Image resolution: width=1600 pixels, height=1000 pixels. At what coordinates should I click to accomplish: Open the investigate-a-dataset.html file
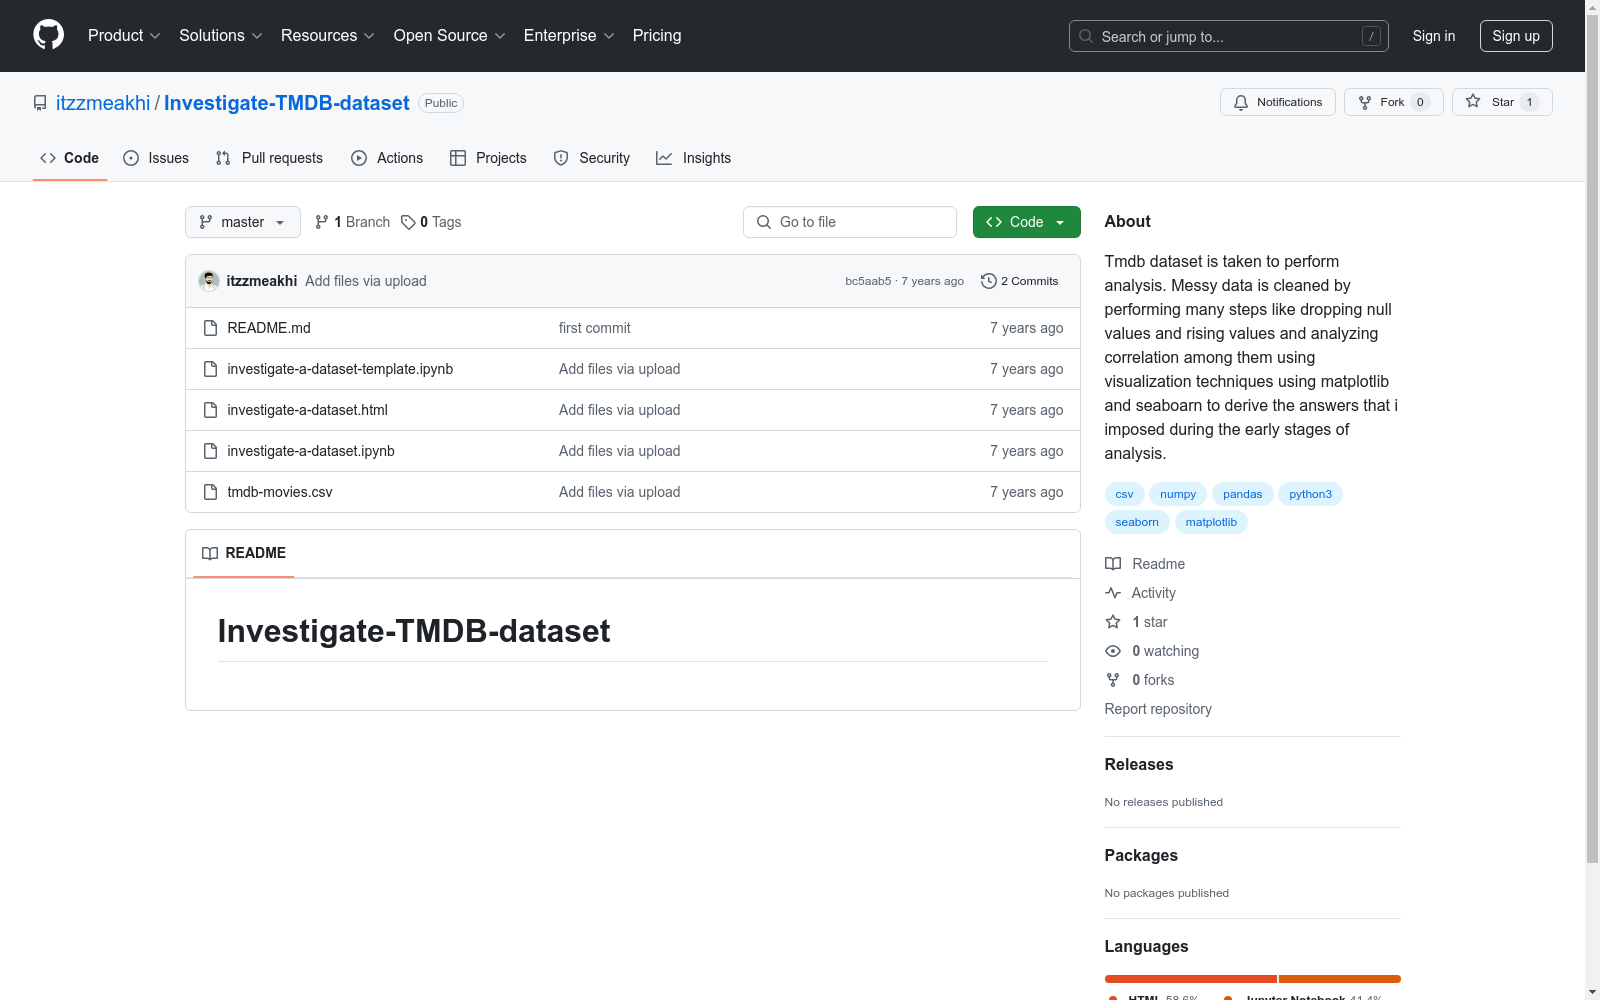pyautogui.click(x=307, y=410)
